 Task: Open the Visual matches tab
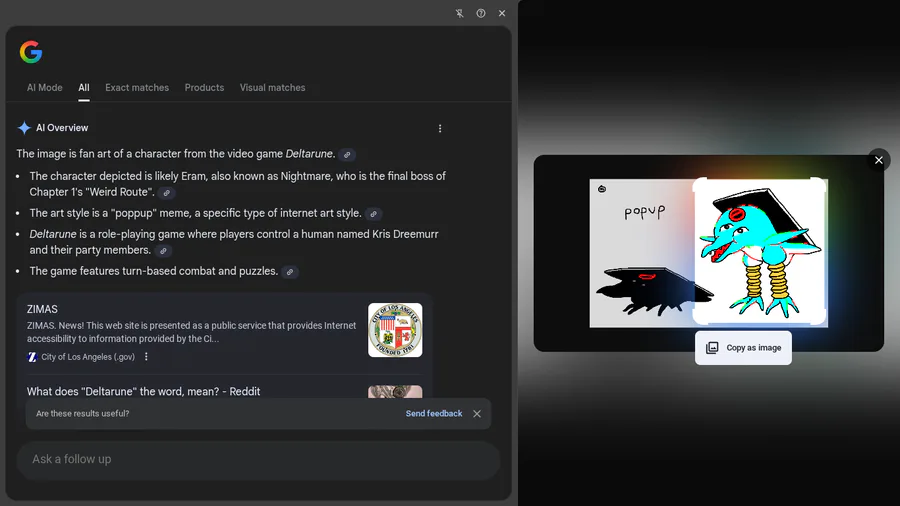(x=273, y=88)
